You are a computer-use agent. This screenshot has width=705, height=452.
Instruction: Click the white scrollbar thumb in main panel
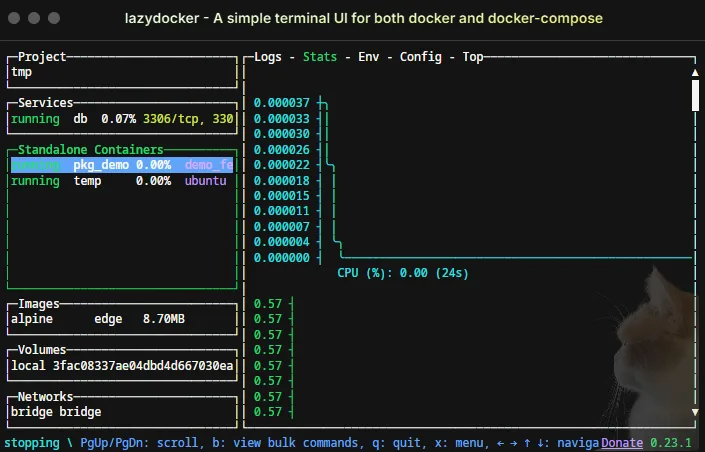pos(695,95)
